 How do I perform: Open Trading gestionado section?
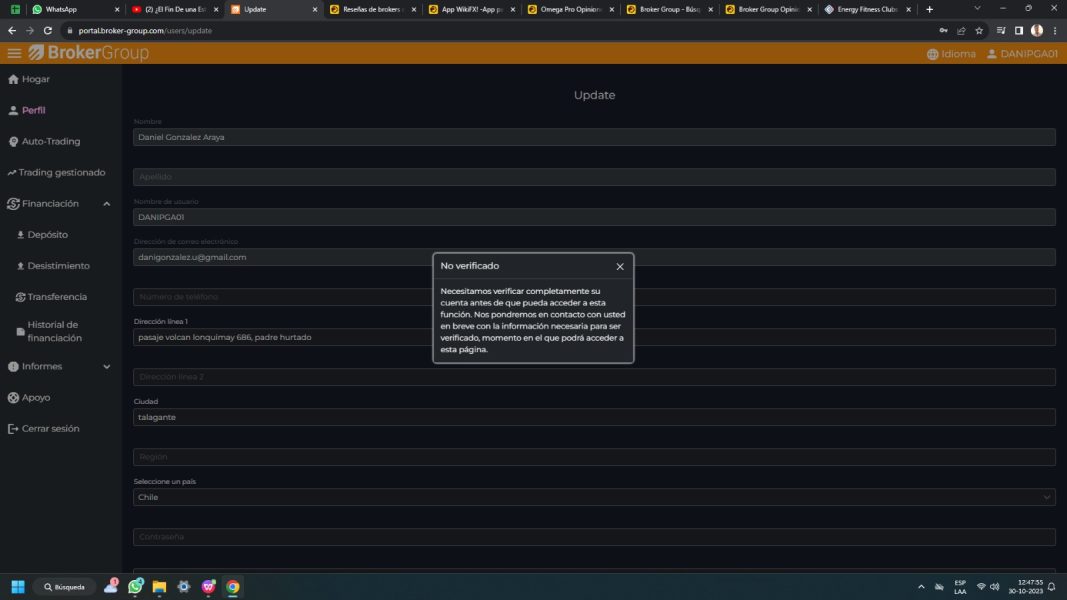click(60, 172)
